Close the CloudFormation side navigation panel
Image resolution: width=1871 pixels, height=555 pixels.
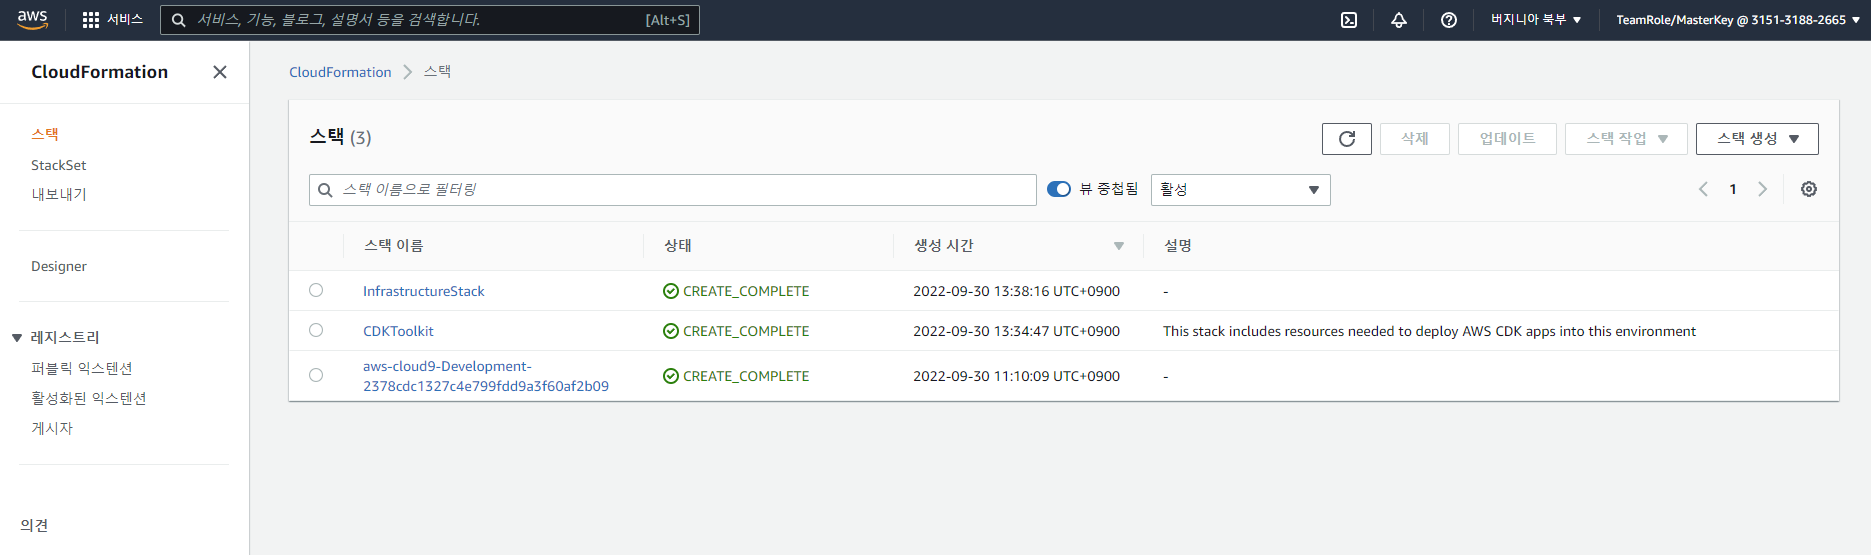220,72
